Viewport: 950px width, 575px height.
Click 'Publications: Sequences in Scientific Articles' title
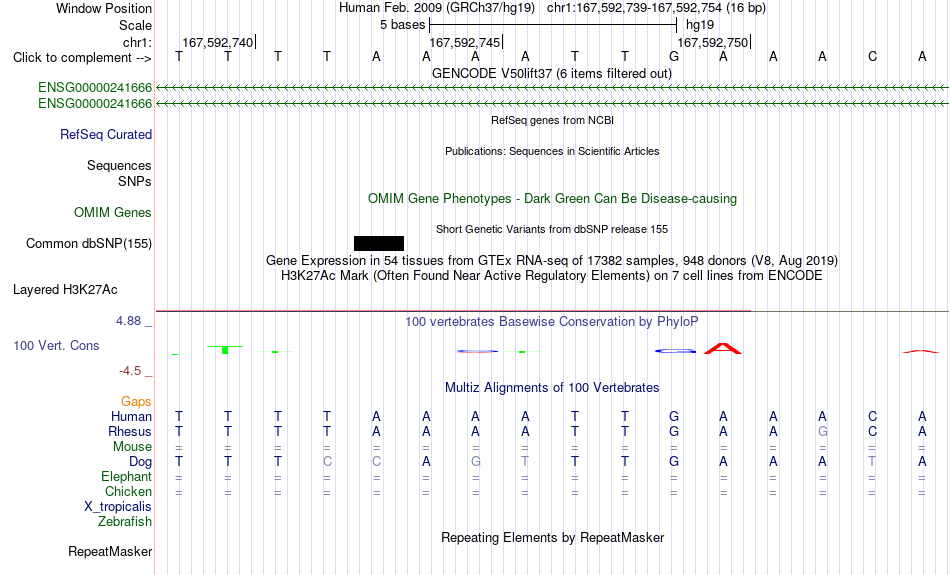[x=552, y=151]
